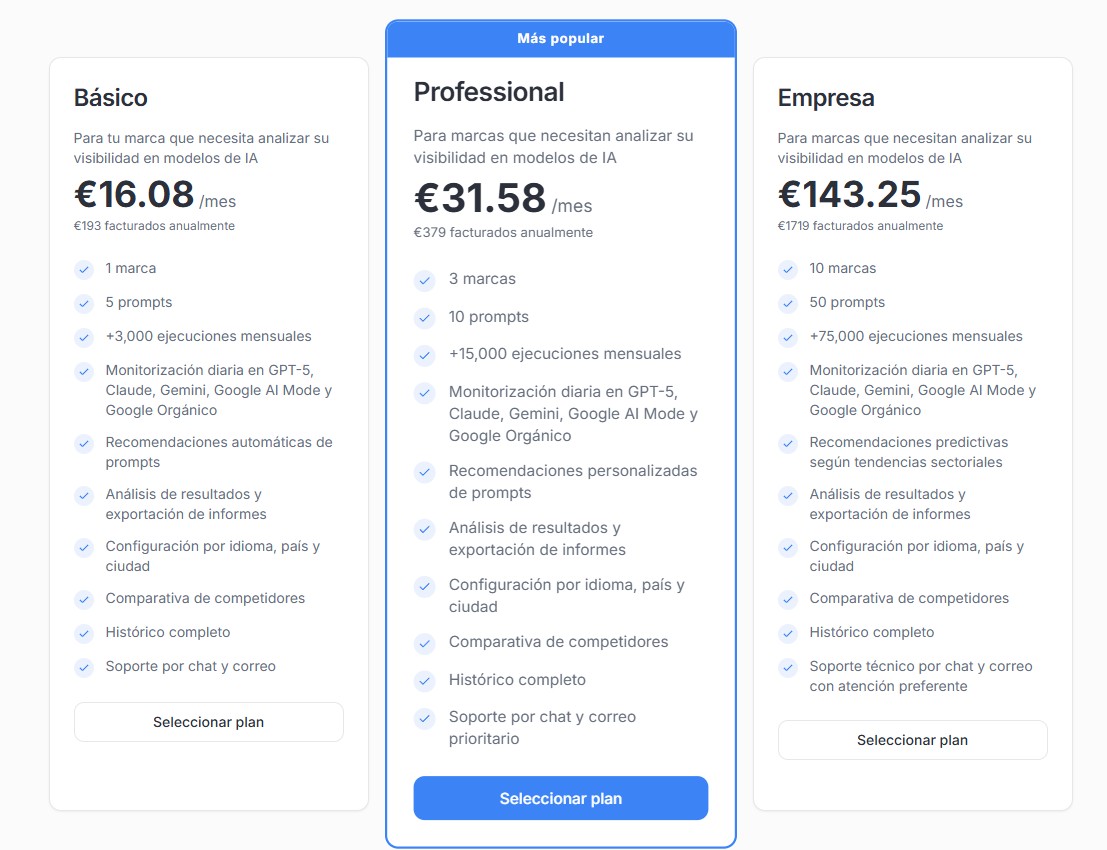Click checkmark beside "Recomendaciones personalizadas de prompts"
1107x850 pixels.
click(425, 472)
